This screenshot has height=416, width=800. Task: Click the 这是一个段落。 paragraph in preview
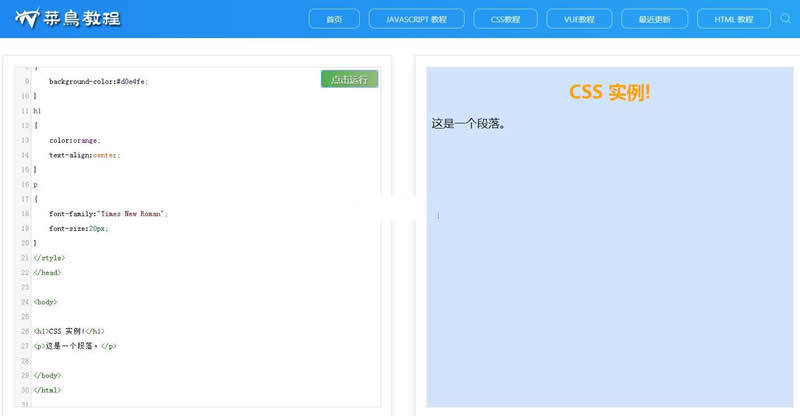click(468, 123)
